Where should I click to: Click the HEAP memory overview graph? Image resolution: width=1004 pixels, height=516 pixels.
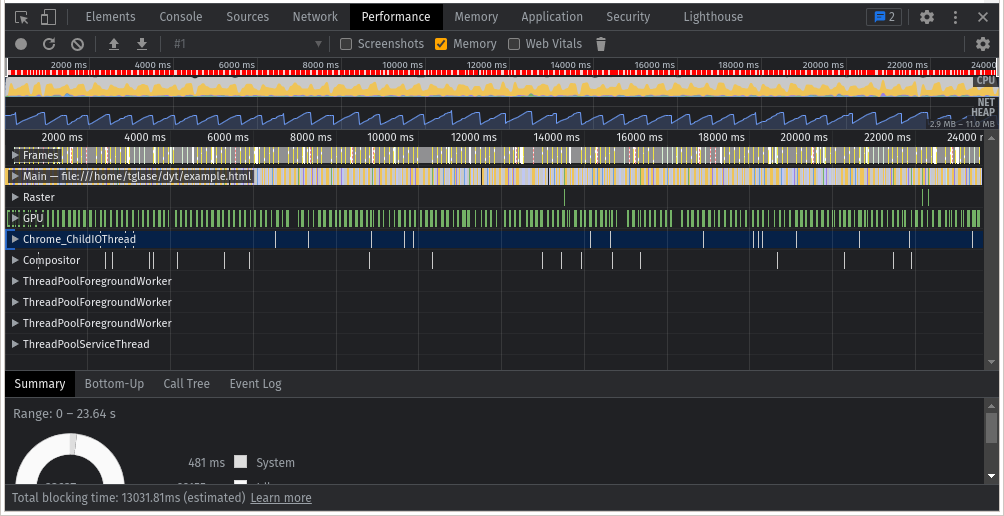[501, 118]
